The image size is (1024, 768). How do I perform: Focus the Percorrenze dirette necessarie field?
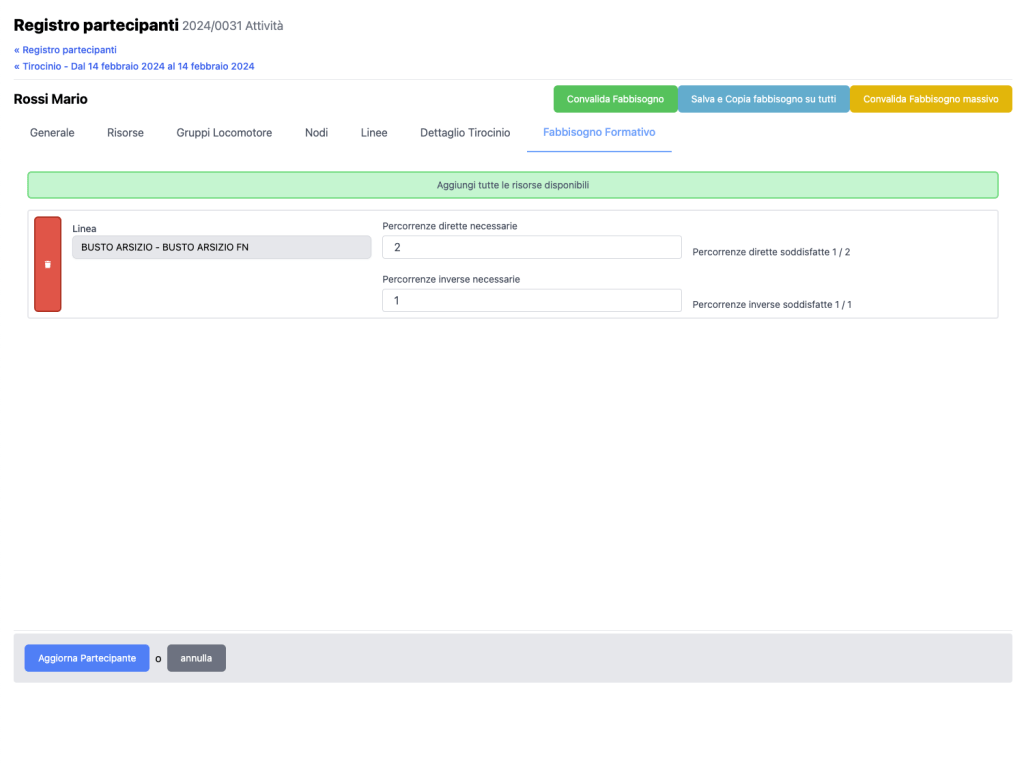coord(532,248)
